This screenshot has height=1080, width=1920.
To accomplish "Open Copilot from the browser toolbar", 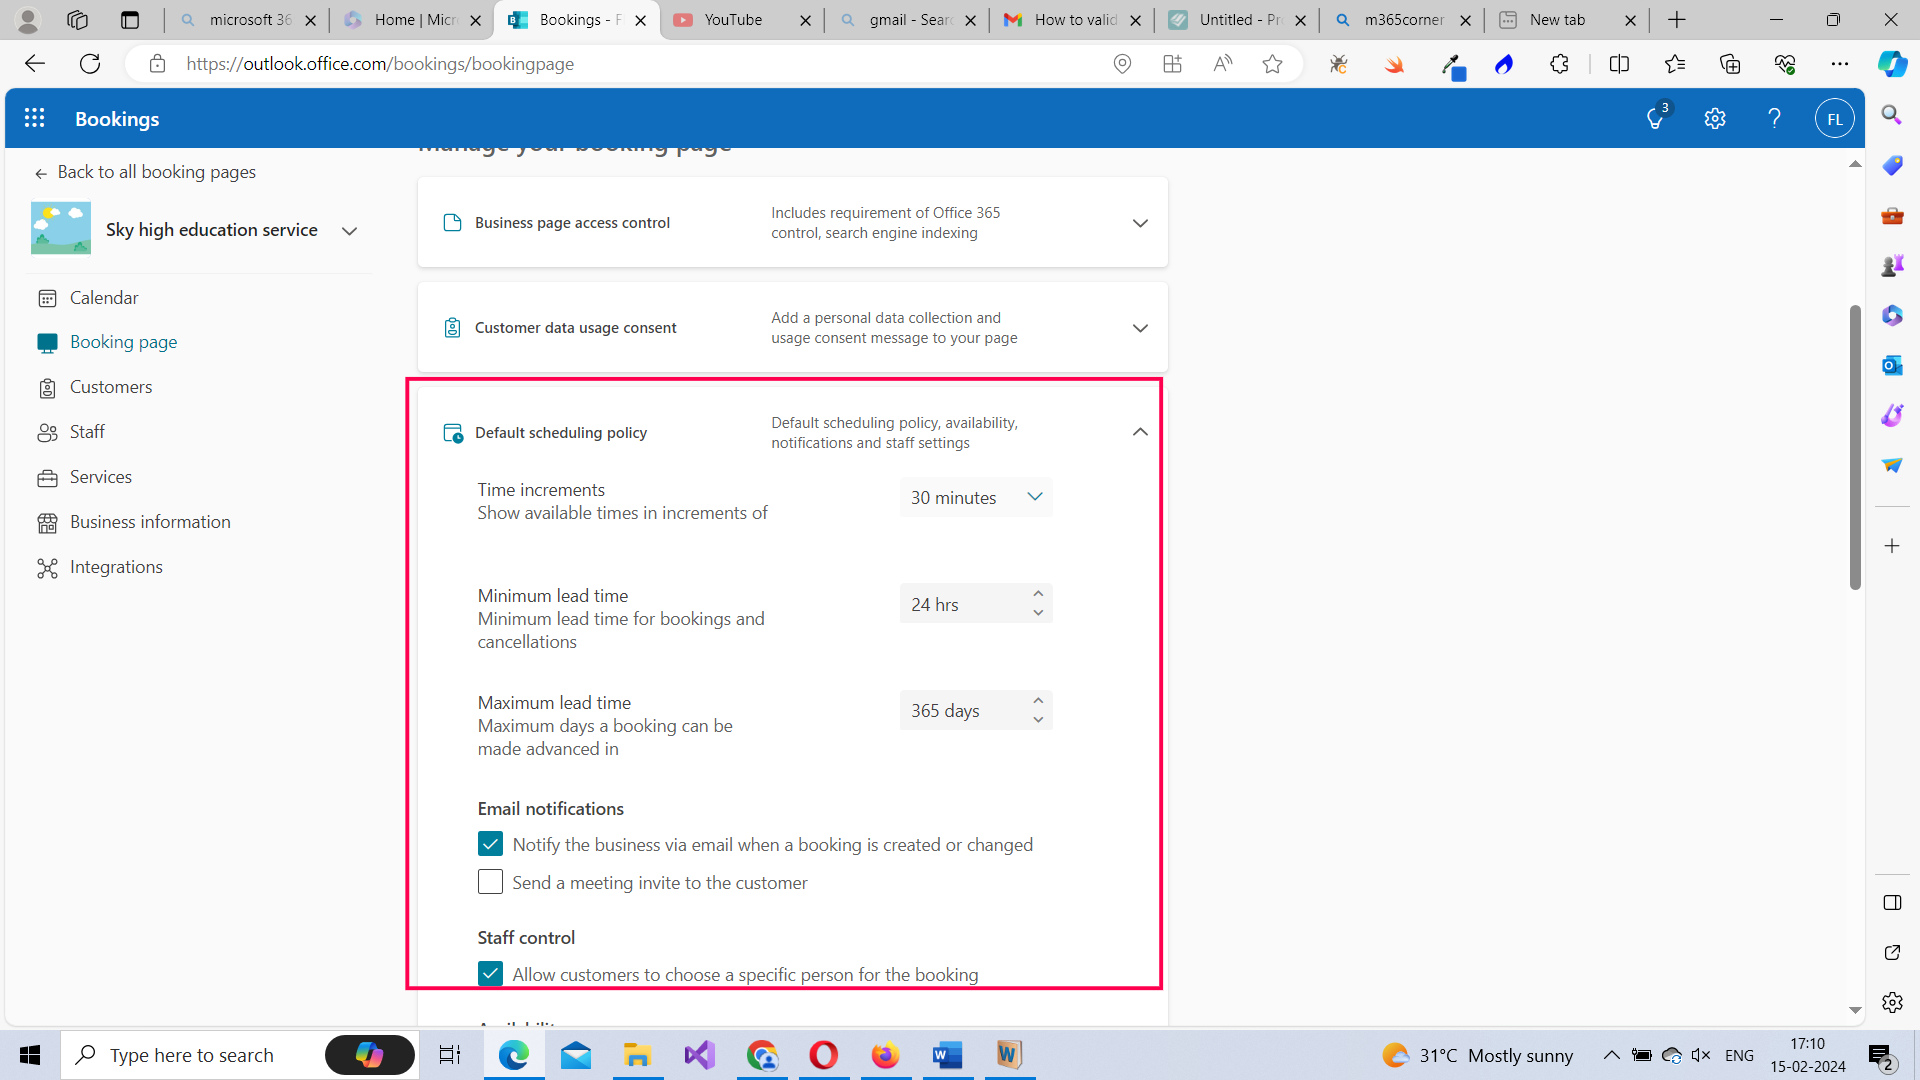I will [1891, 63].
